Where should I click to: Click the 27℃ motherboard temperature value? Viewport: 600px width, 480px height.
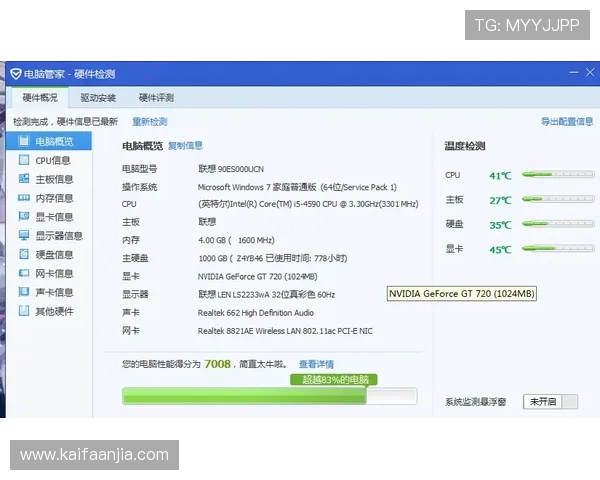tap(500, 200)
